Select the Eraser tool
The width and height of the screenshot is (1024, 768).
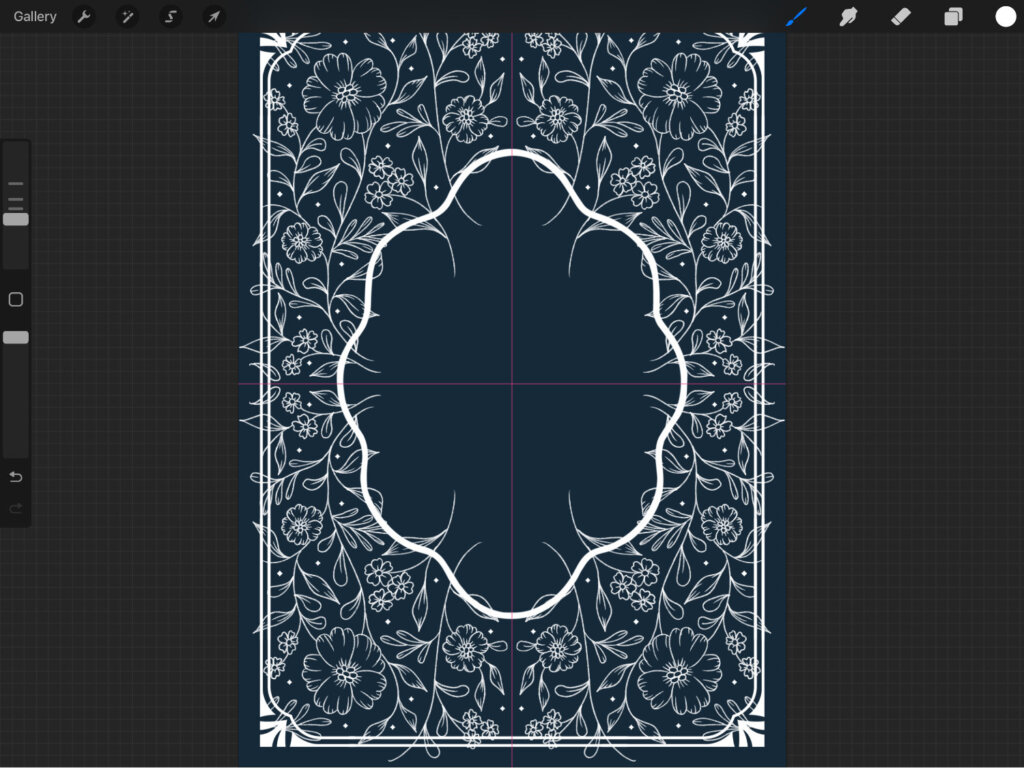pyautogui.click(x=900, y=16)
